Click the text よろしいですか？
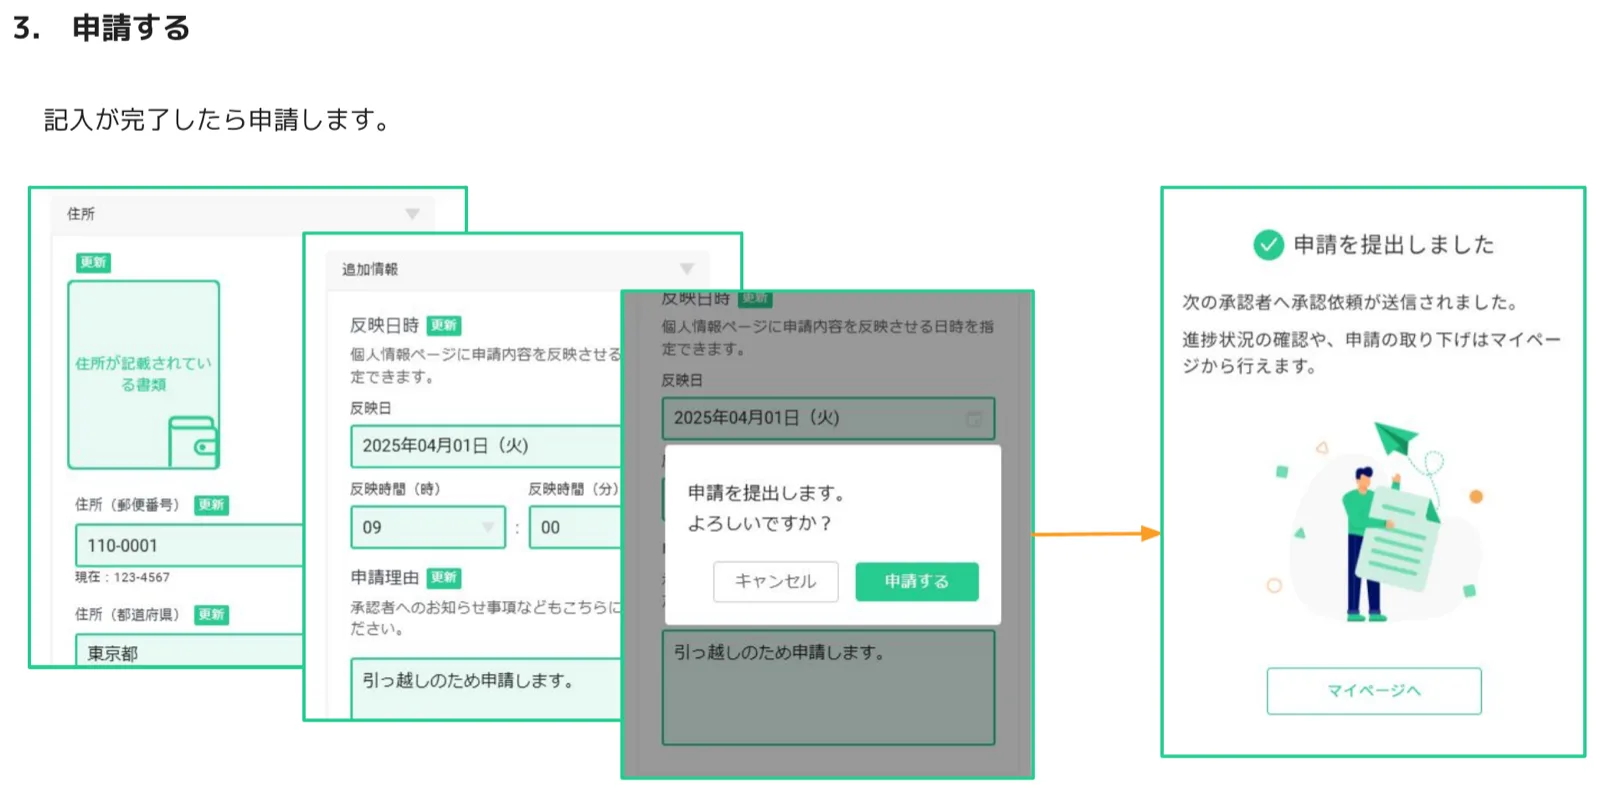Screen dimensions: 1600x793 (x=760, y=523)
